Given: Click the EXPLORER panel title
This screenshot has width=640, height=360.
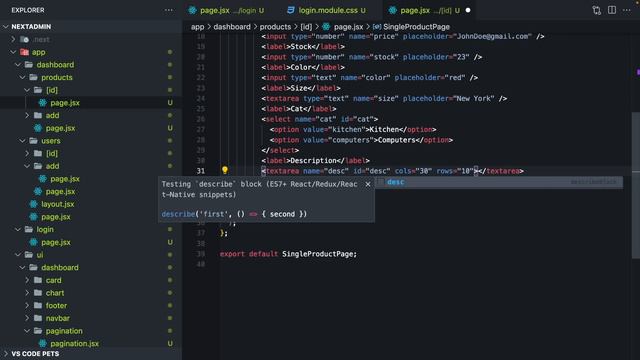Looking at the screenshot, I should 28,10.
